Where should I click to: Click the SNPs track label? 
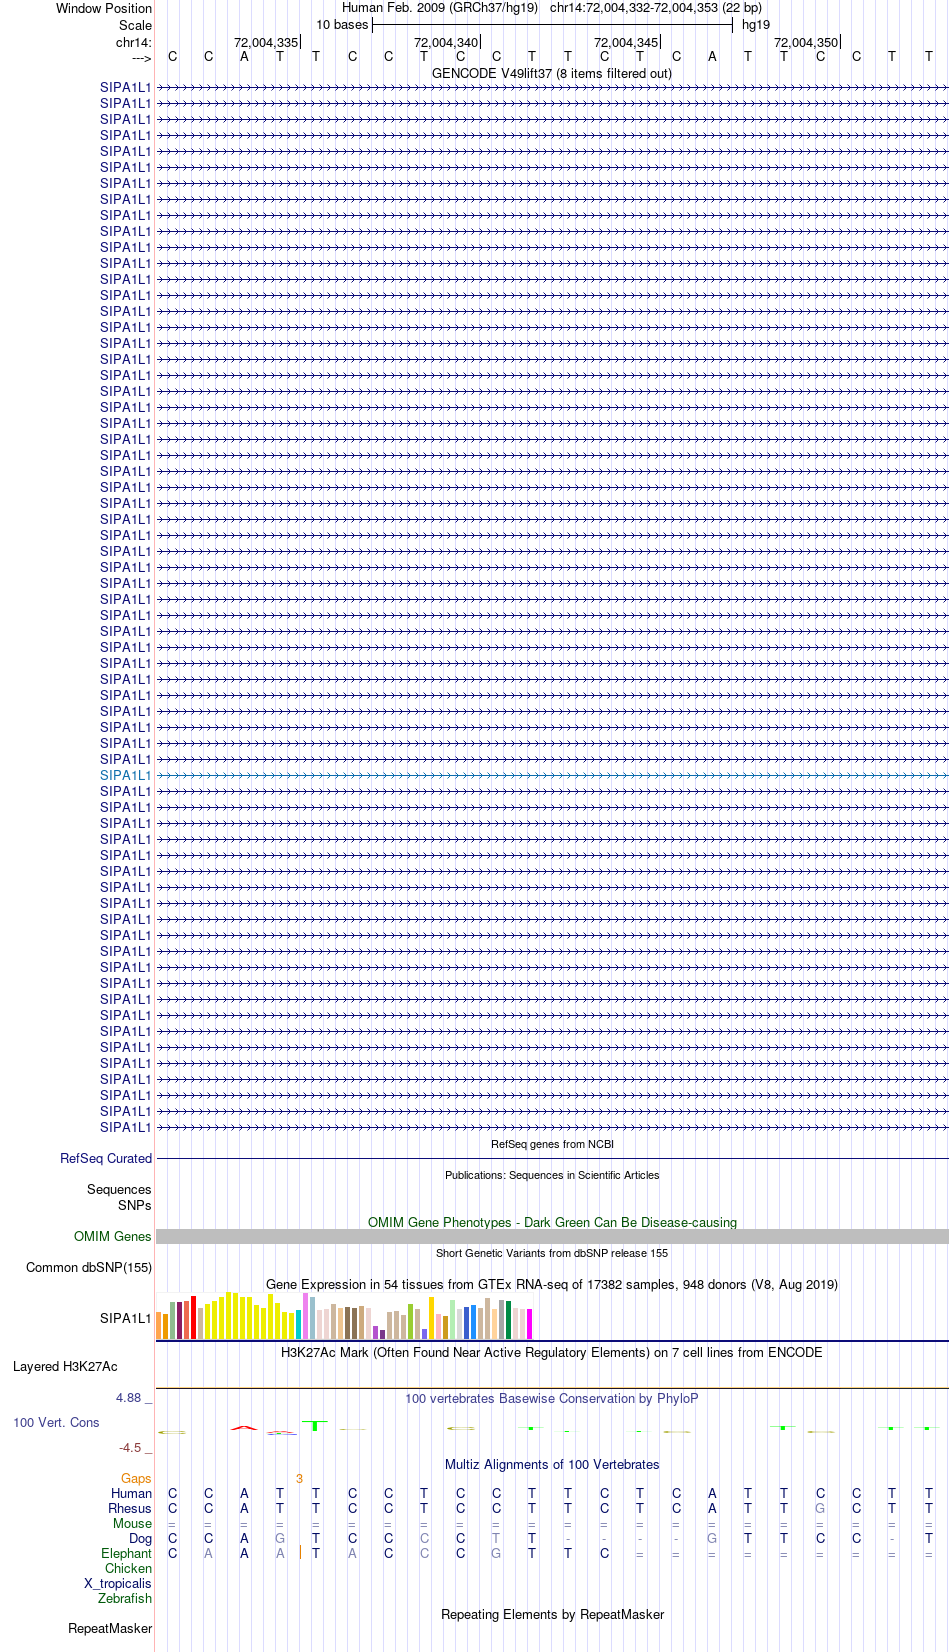point(135,1206)
